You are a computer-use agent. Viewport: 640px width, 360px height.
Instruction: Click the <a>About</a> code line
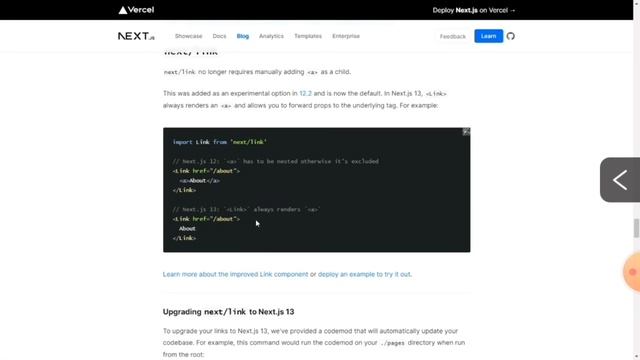(199, 180)
